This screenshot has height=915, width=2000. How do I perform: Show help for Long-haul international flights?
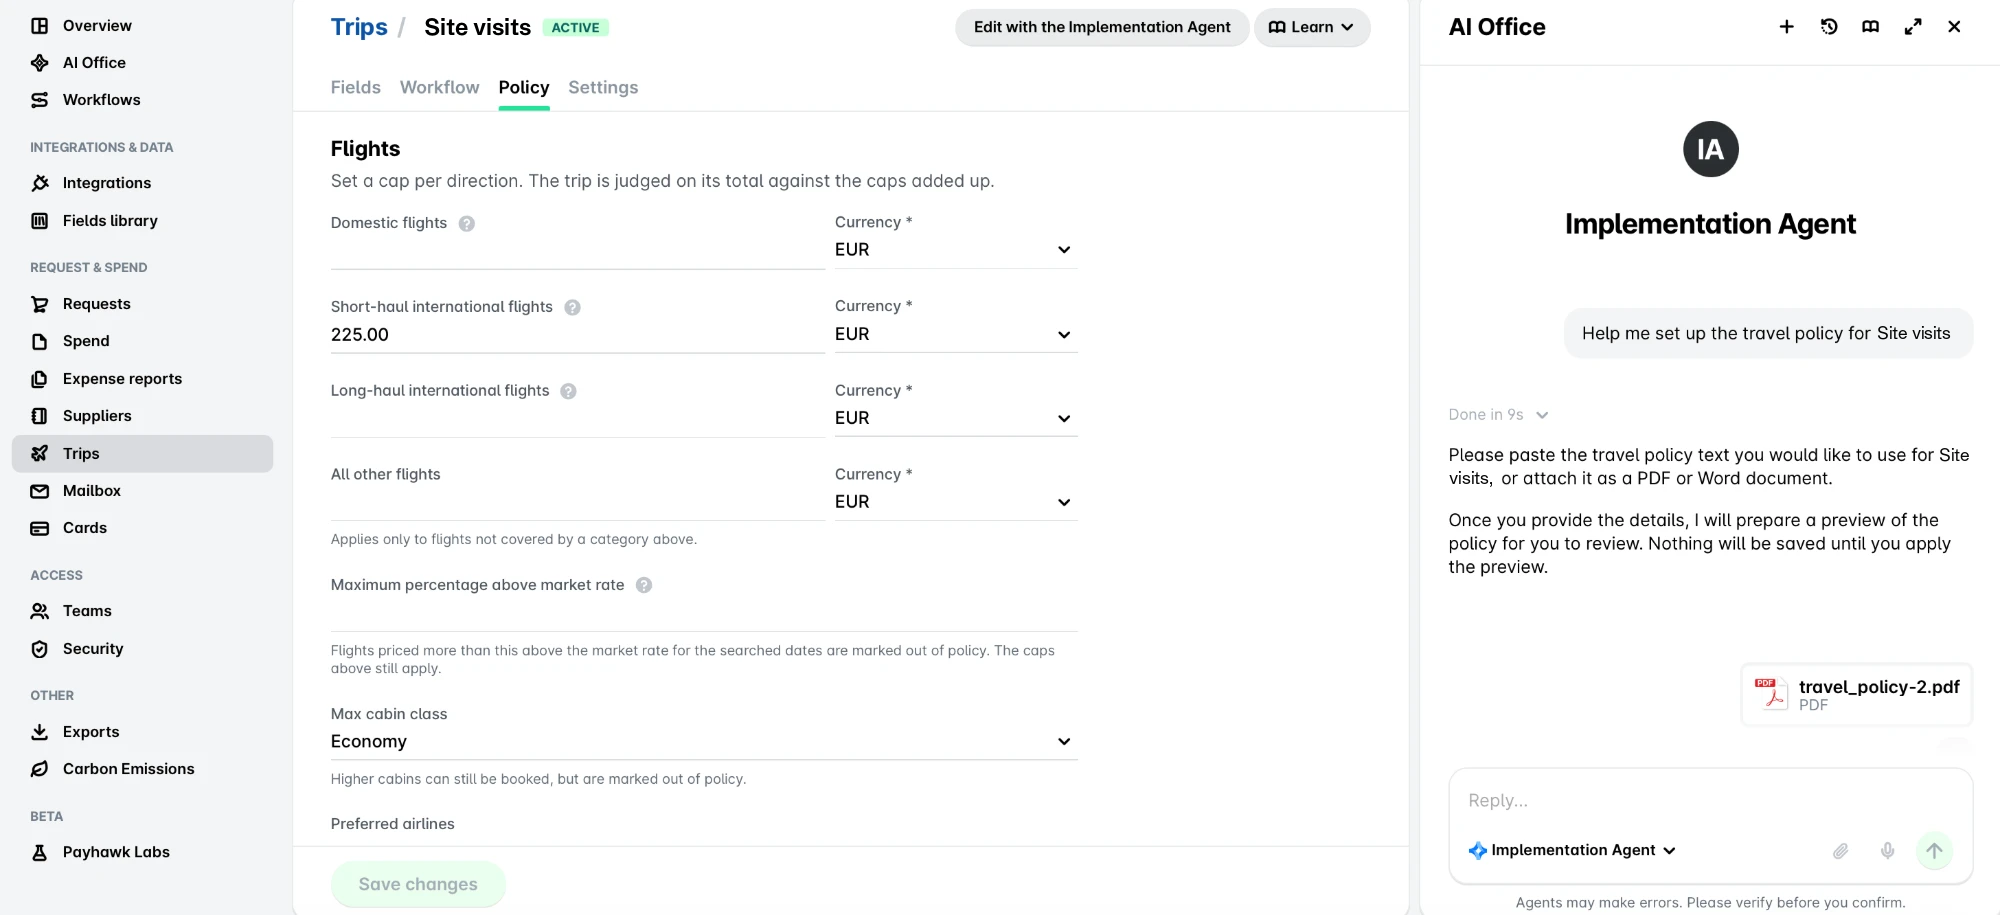568,392
